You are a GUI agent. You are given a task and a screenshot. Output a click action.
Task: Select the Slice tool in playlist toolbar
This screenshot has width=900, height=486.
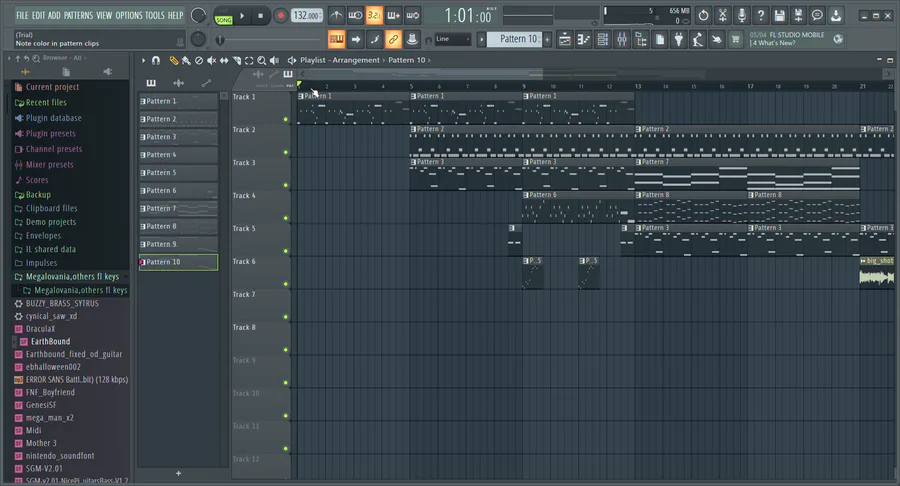(x=236, y=60)
